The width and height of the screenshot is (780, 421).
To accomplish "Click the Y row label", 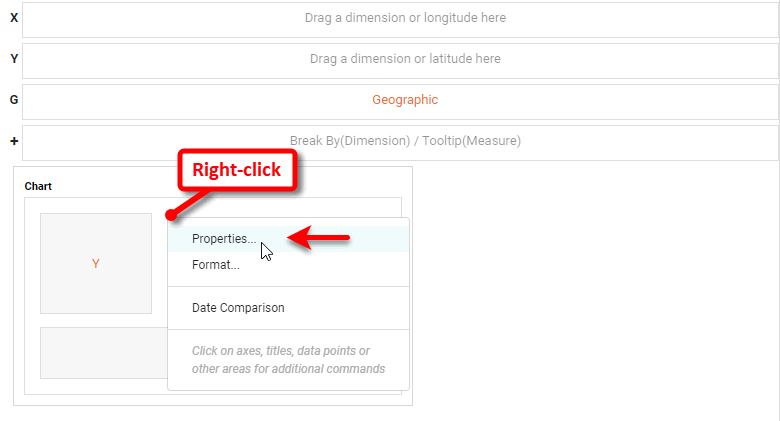I will pos(14,59).
